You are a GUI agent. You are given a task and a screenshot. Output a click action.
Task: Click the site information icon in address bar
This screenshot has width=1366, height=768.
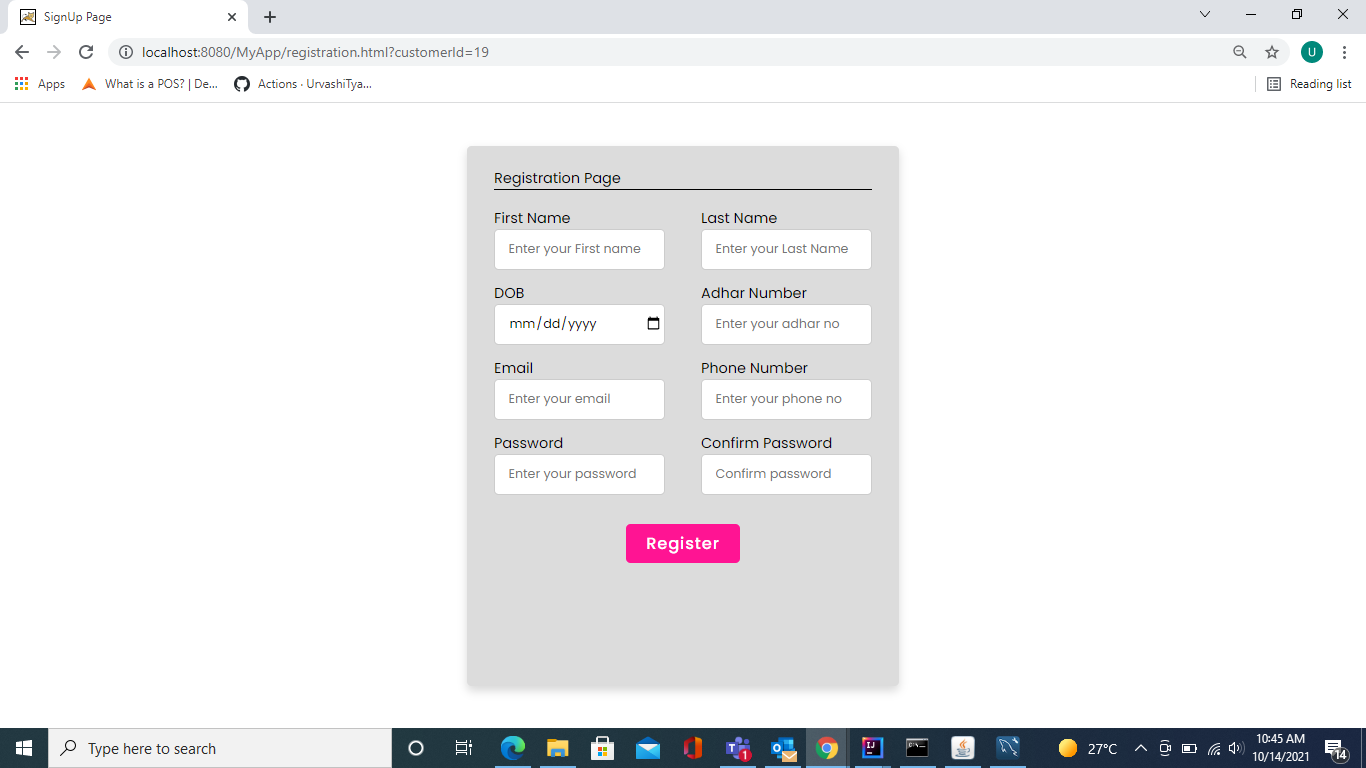127,52
